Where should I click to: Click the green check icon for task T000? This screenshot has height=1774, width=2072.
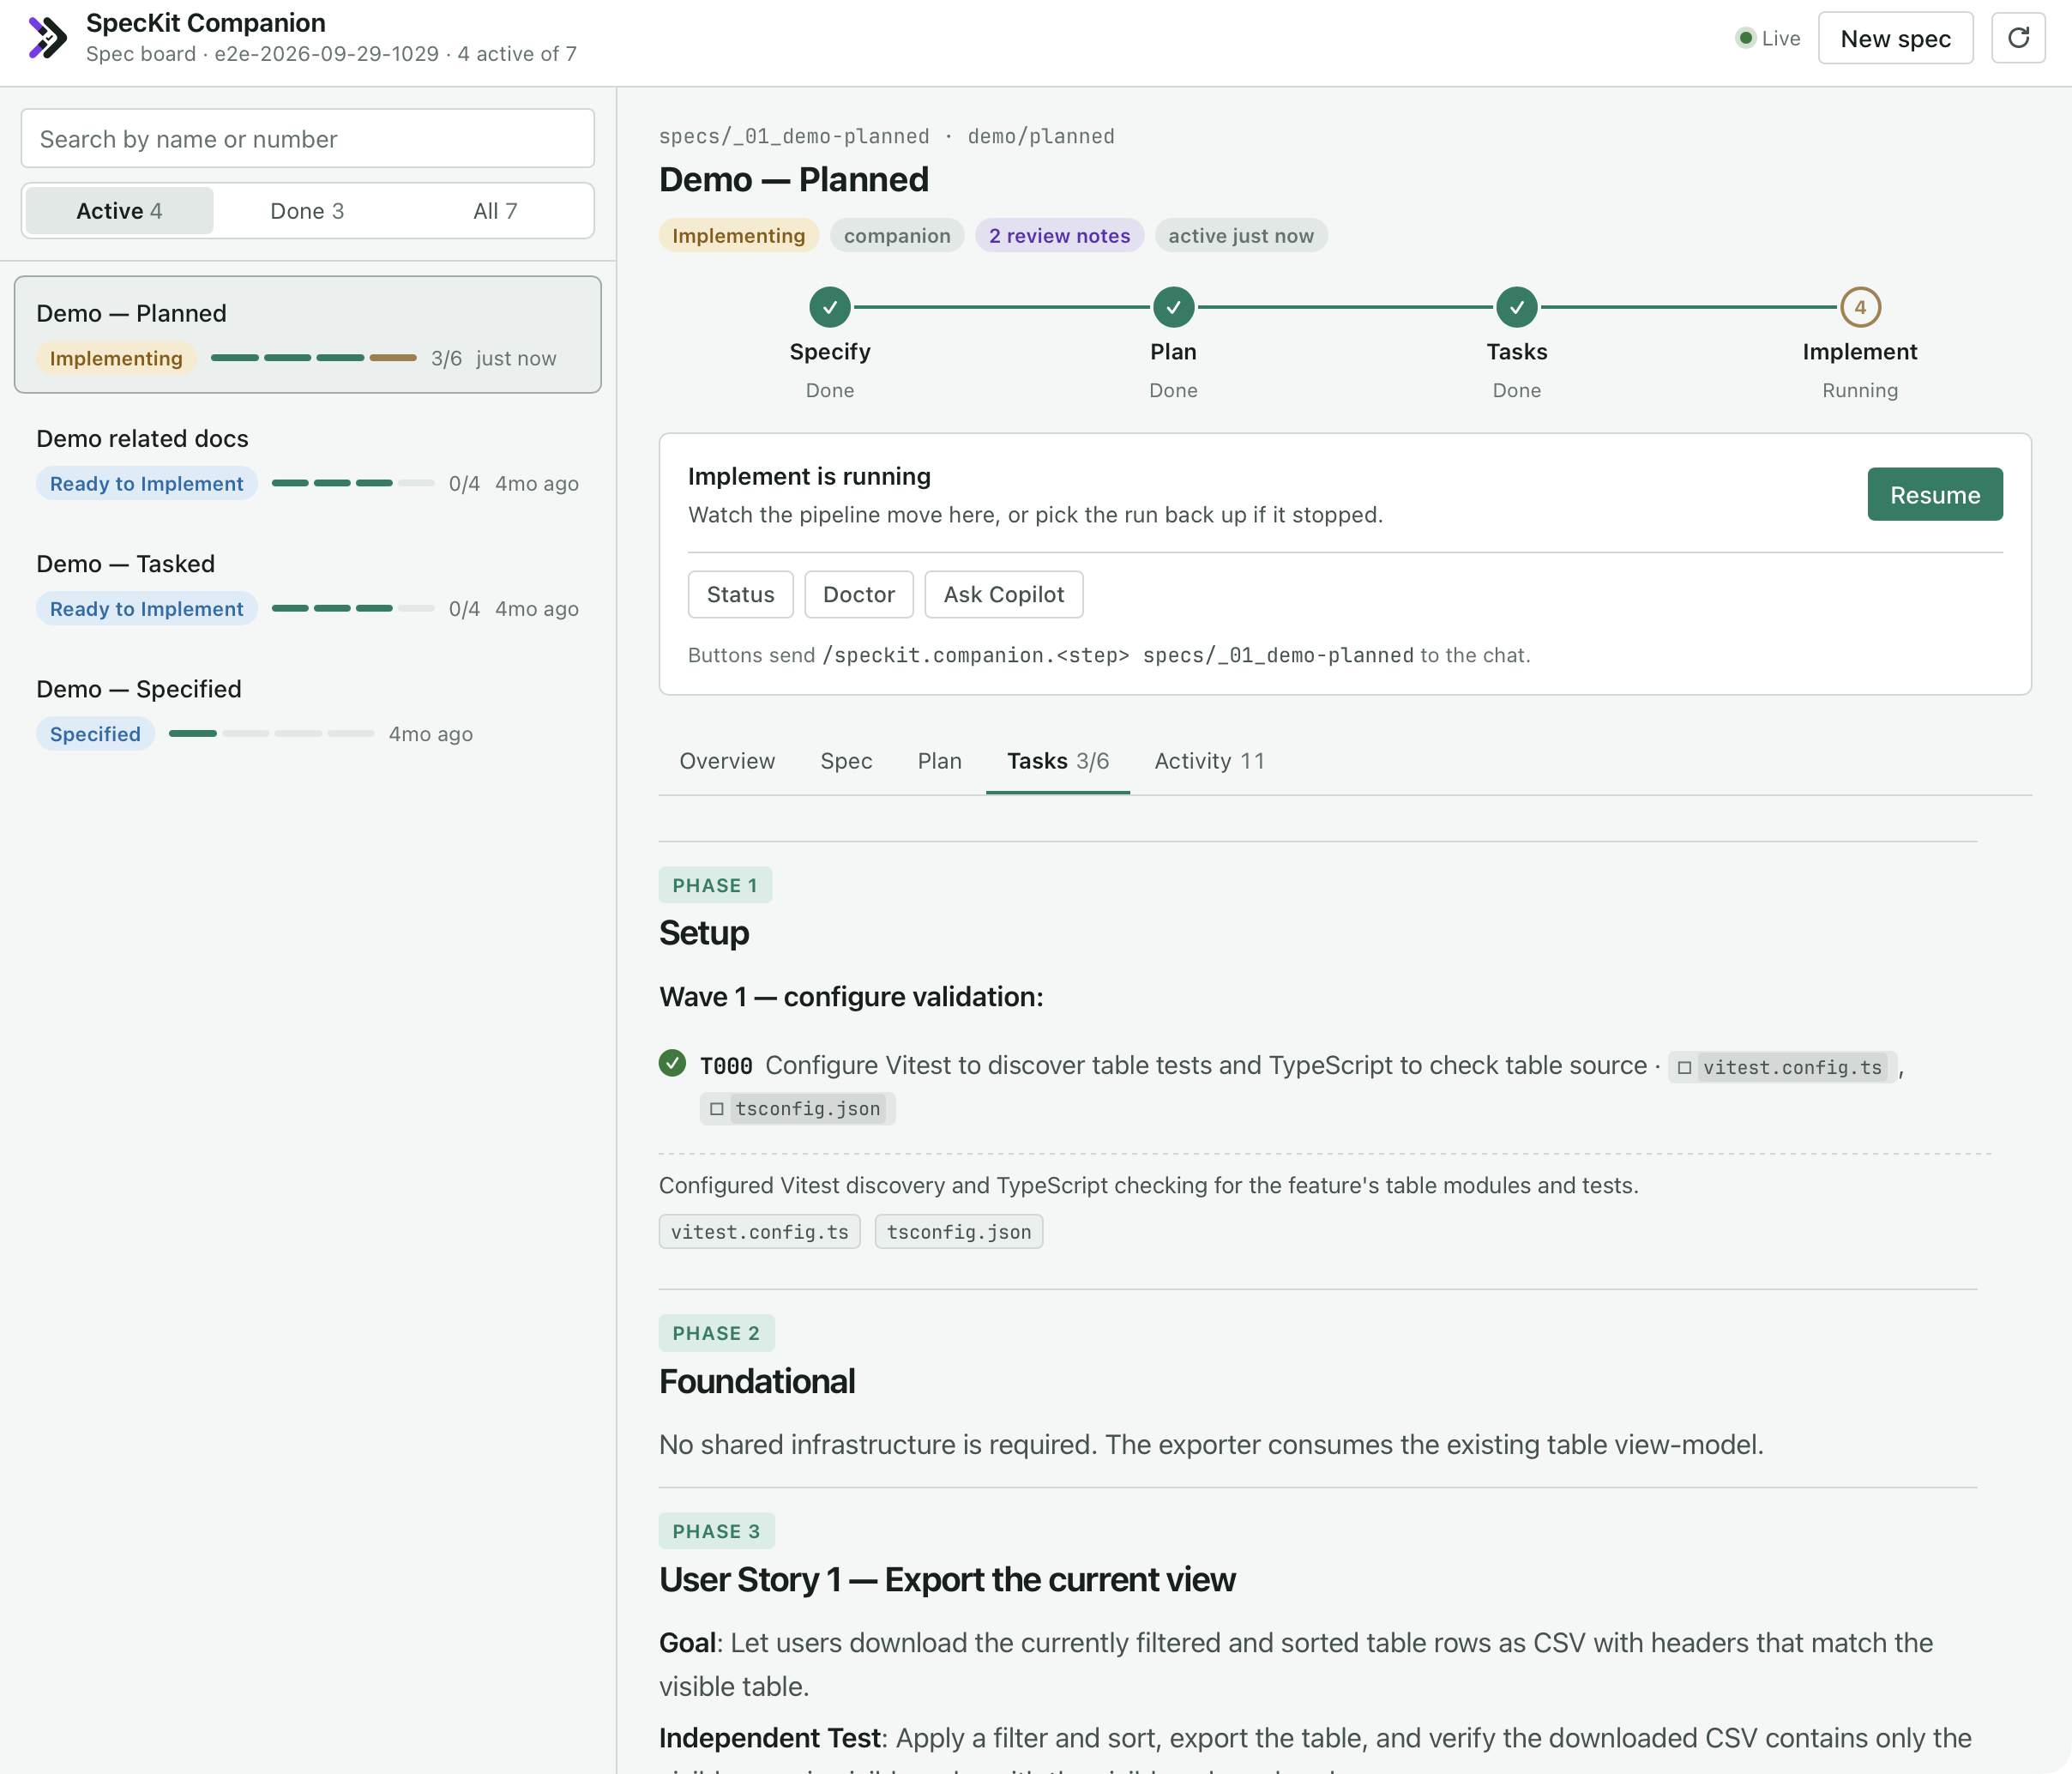click(672, 1063)
